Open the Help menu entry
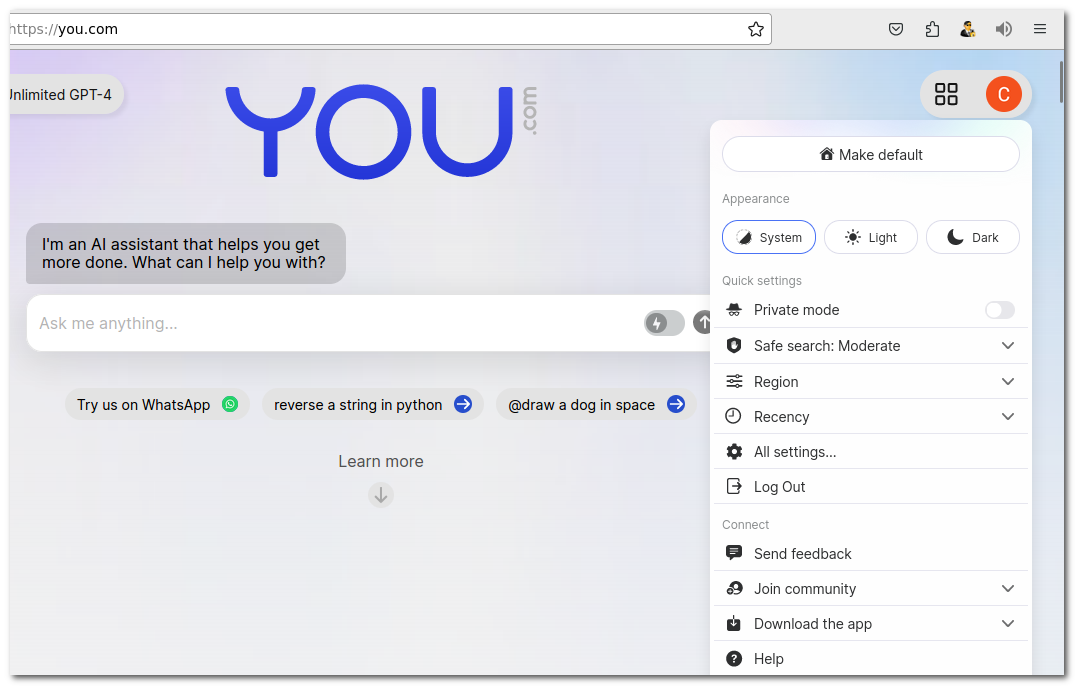The width and height of the screenshot is (1075, 686). 871,659
